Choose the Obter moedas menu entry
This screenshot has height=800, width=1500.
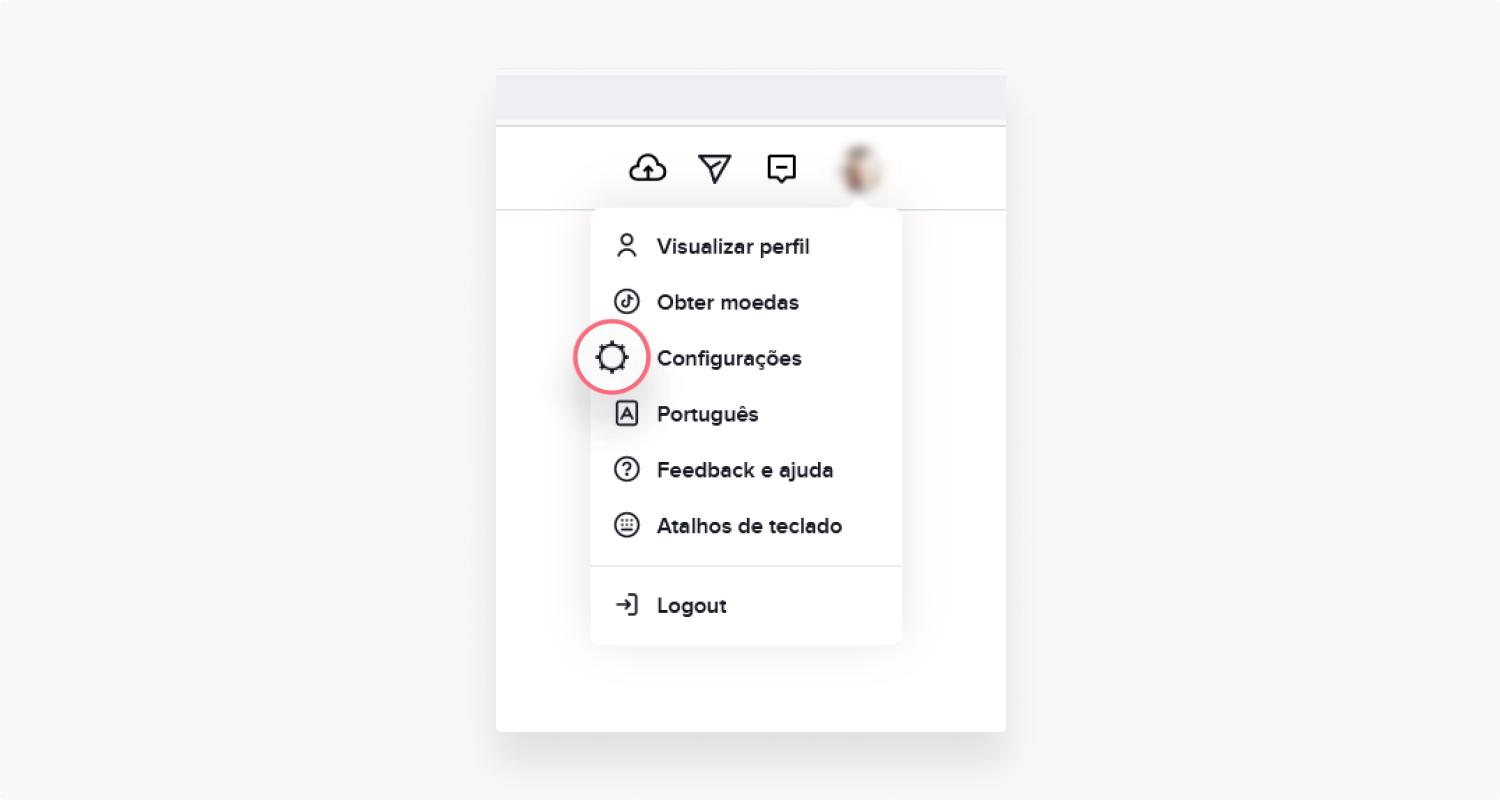pyautogui.click(x=746, y=302)
